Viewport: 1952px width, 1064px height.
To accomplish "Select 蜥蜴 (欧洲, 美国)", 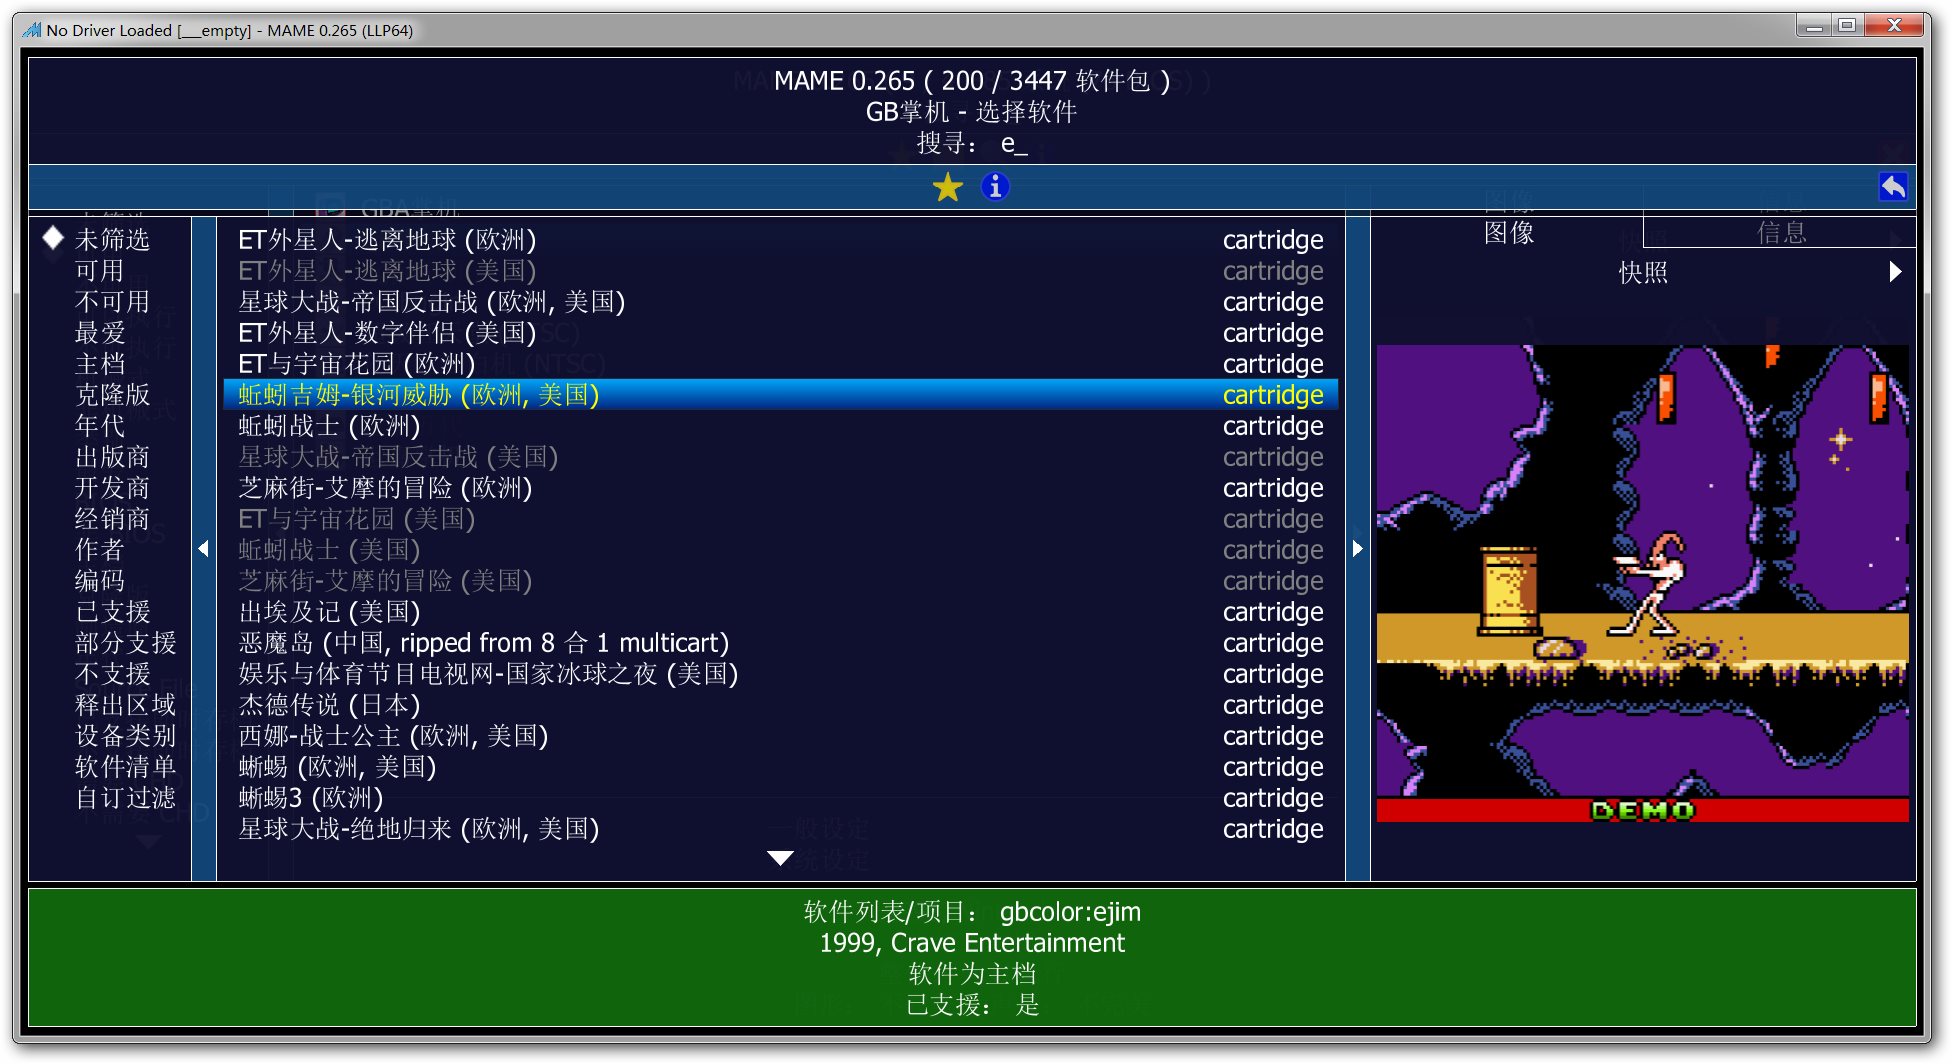I will point(780,767).
